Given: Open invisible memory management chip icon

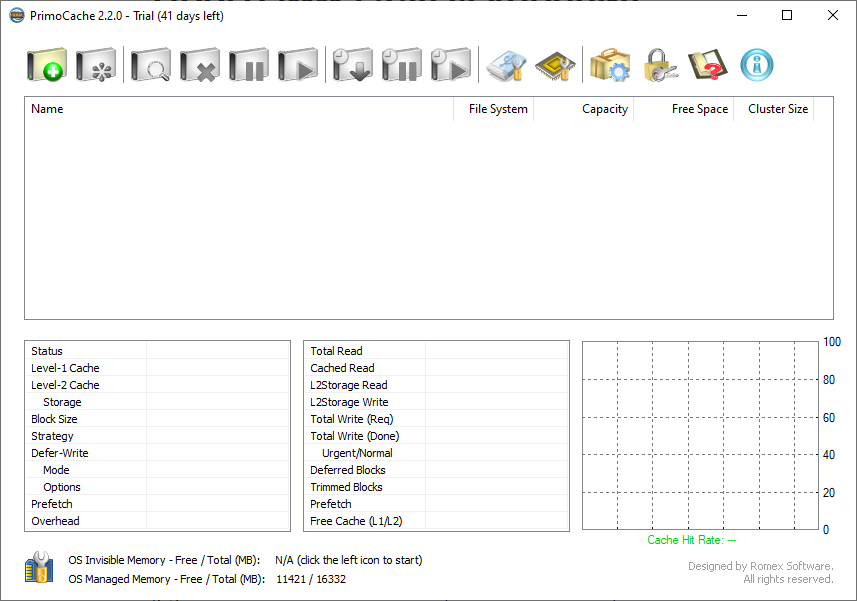Looking at the screenshot, I should point(555,65).
